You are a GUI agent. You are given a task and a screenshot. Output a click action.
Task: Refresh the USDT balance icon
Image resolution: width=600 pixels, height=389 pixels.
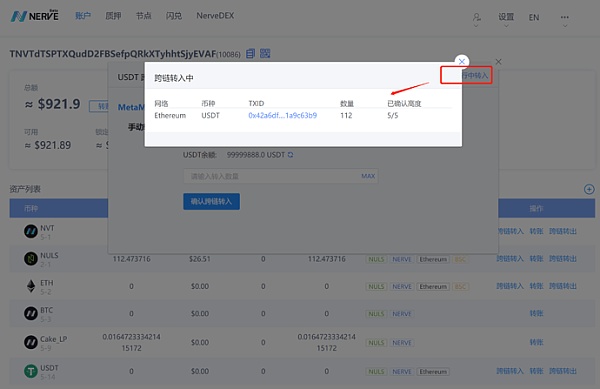click(x=290, y=155)
